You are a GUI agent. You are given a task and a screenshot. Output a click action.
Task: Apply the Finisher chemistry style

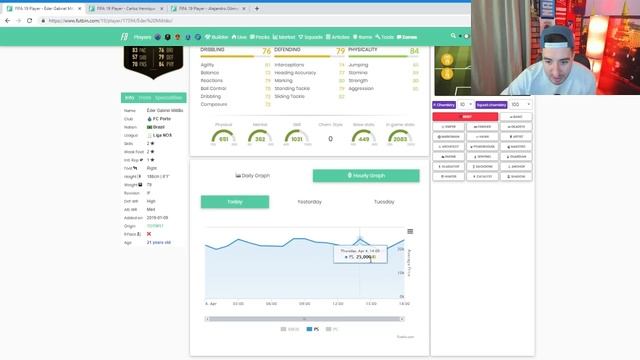(x=482, y=127)
